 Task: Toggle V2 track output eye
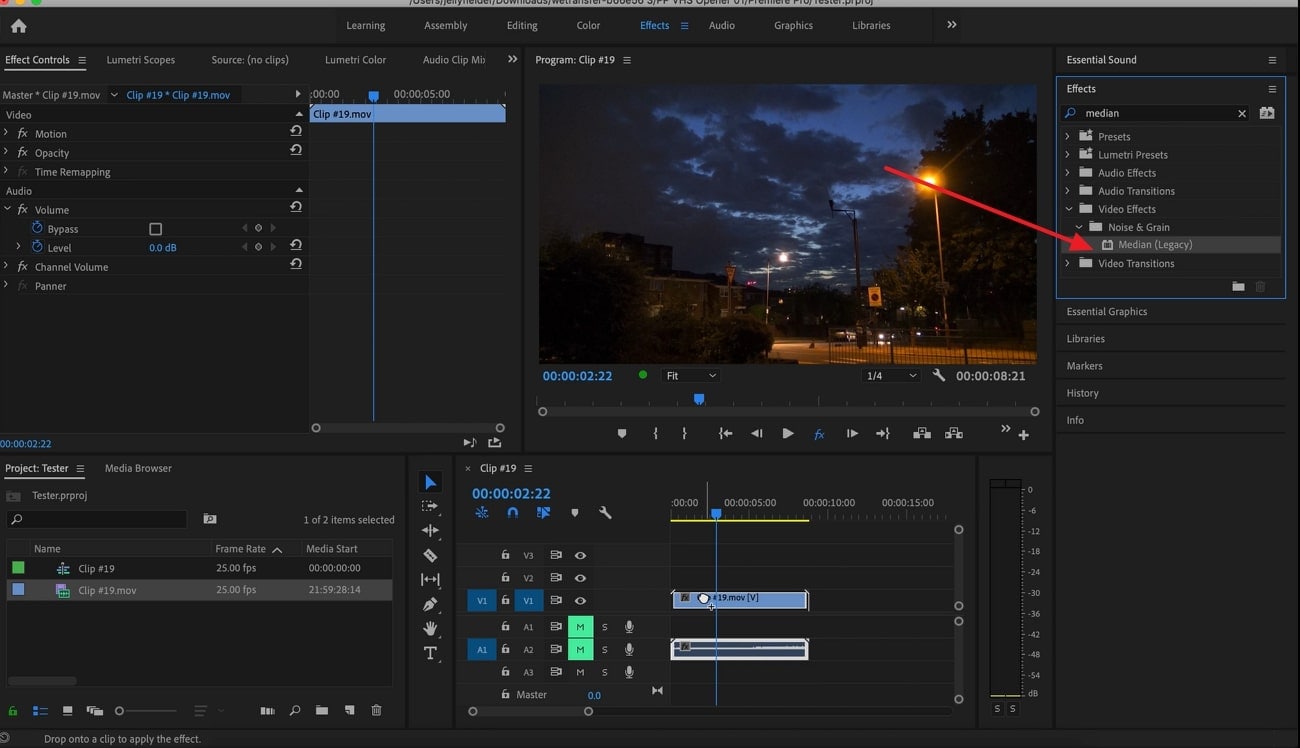click(x=580, y=578)
